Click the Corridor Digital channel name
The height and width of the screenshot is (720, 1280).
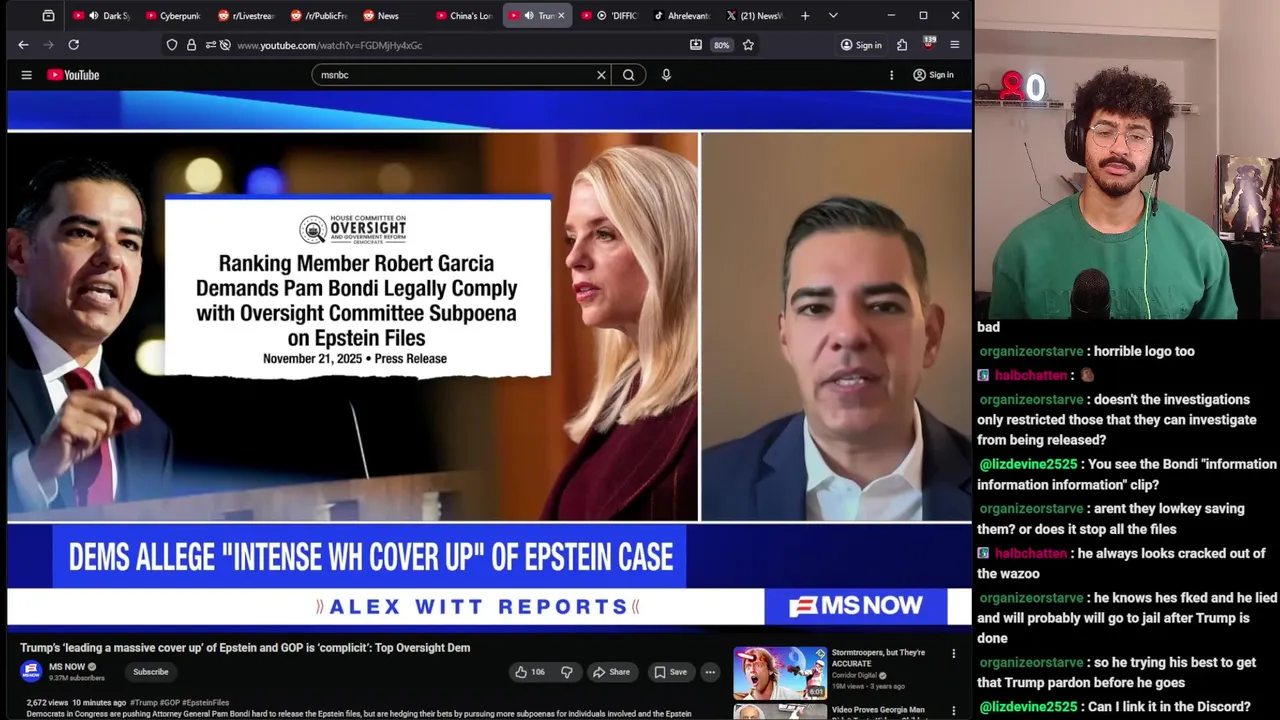854,675
